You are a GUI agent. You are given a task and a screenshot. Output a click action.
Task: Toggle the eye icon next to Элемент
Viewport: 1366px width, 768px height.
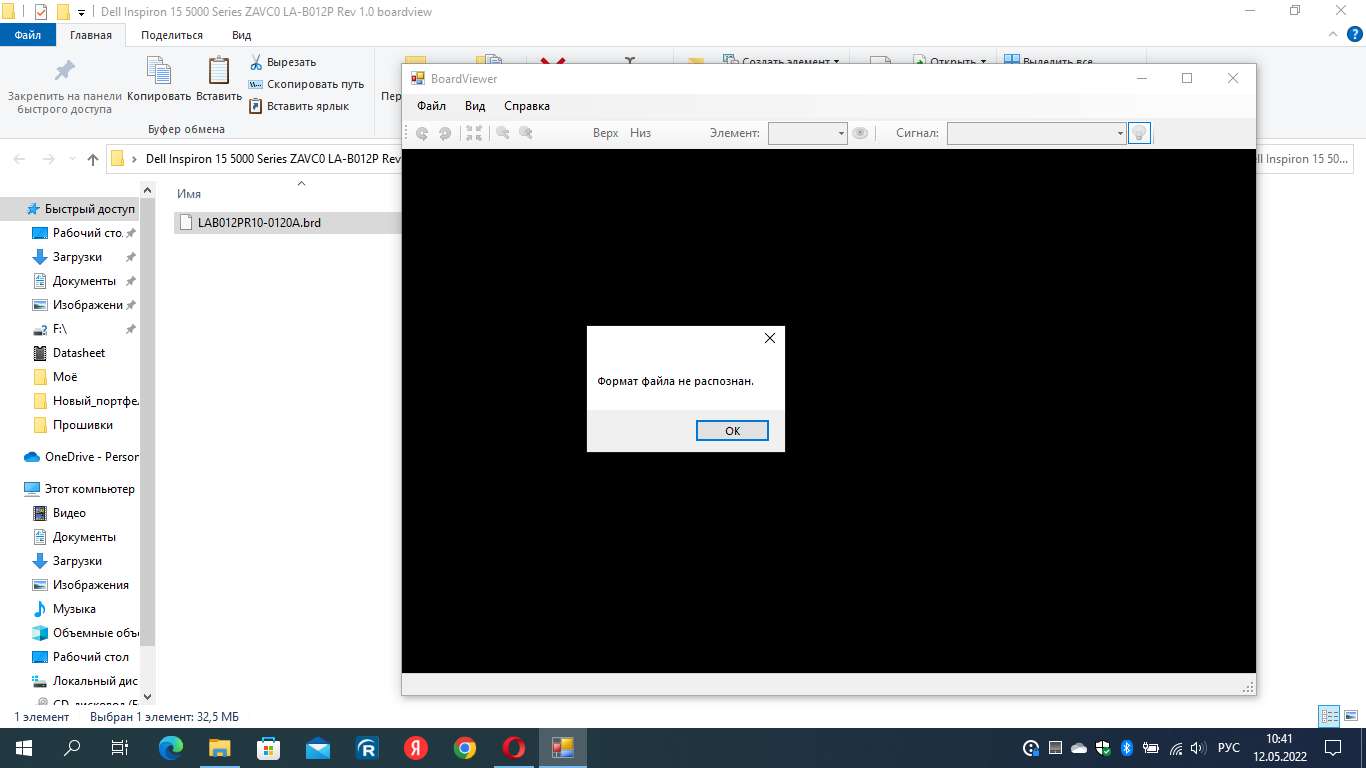860,133
